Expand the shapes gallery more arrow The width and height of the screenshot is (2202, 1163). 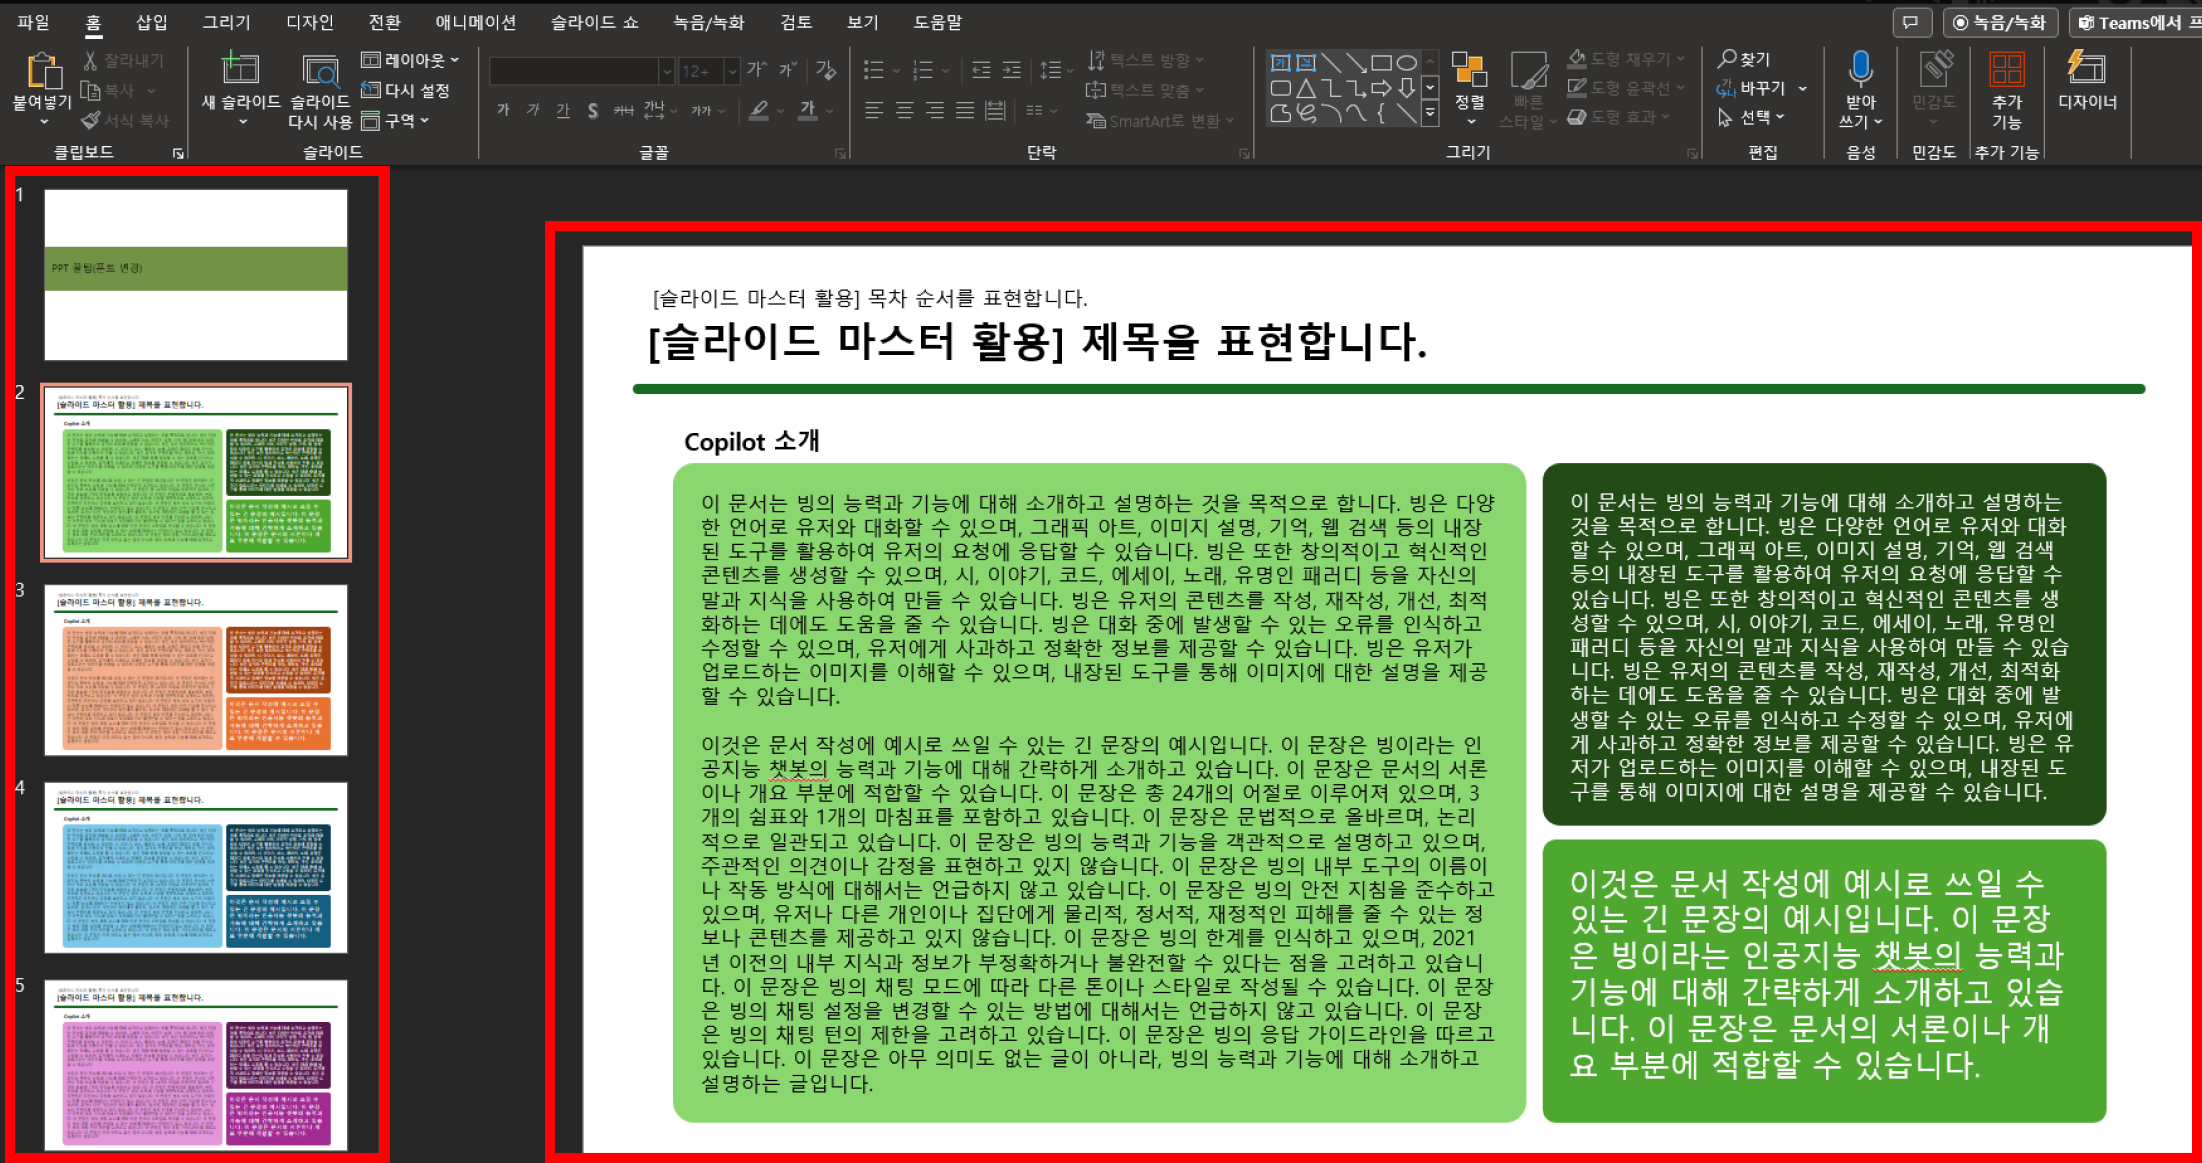coord(1431,114)
